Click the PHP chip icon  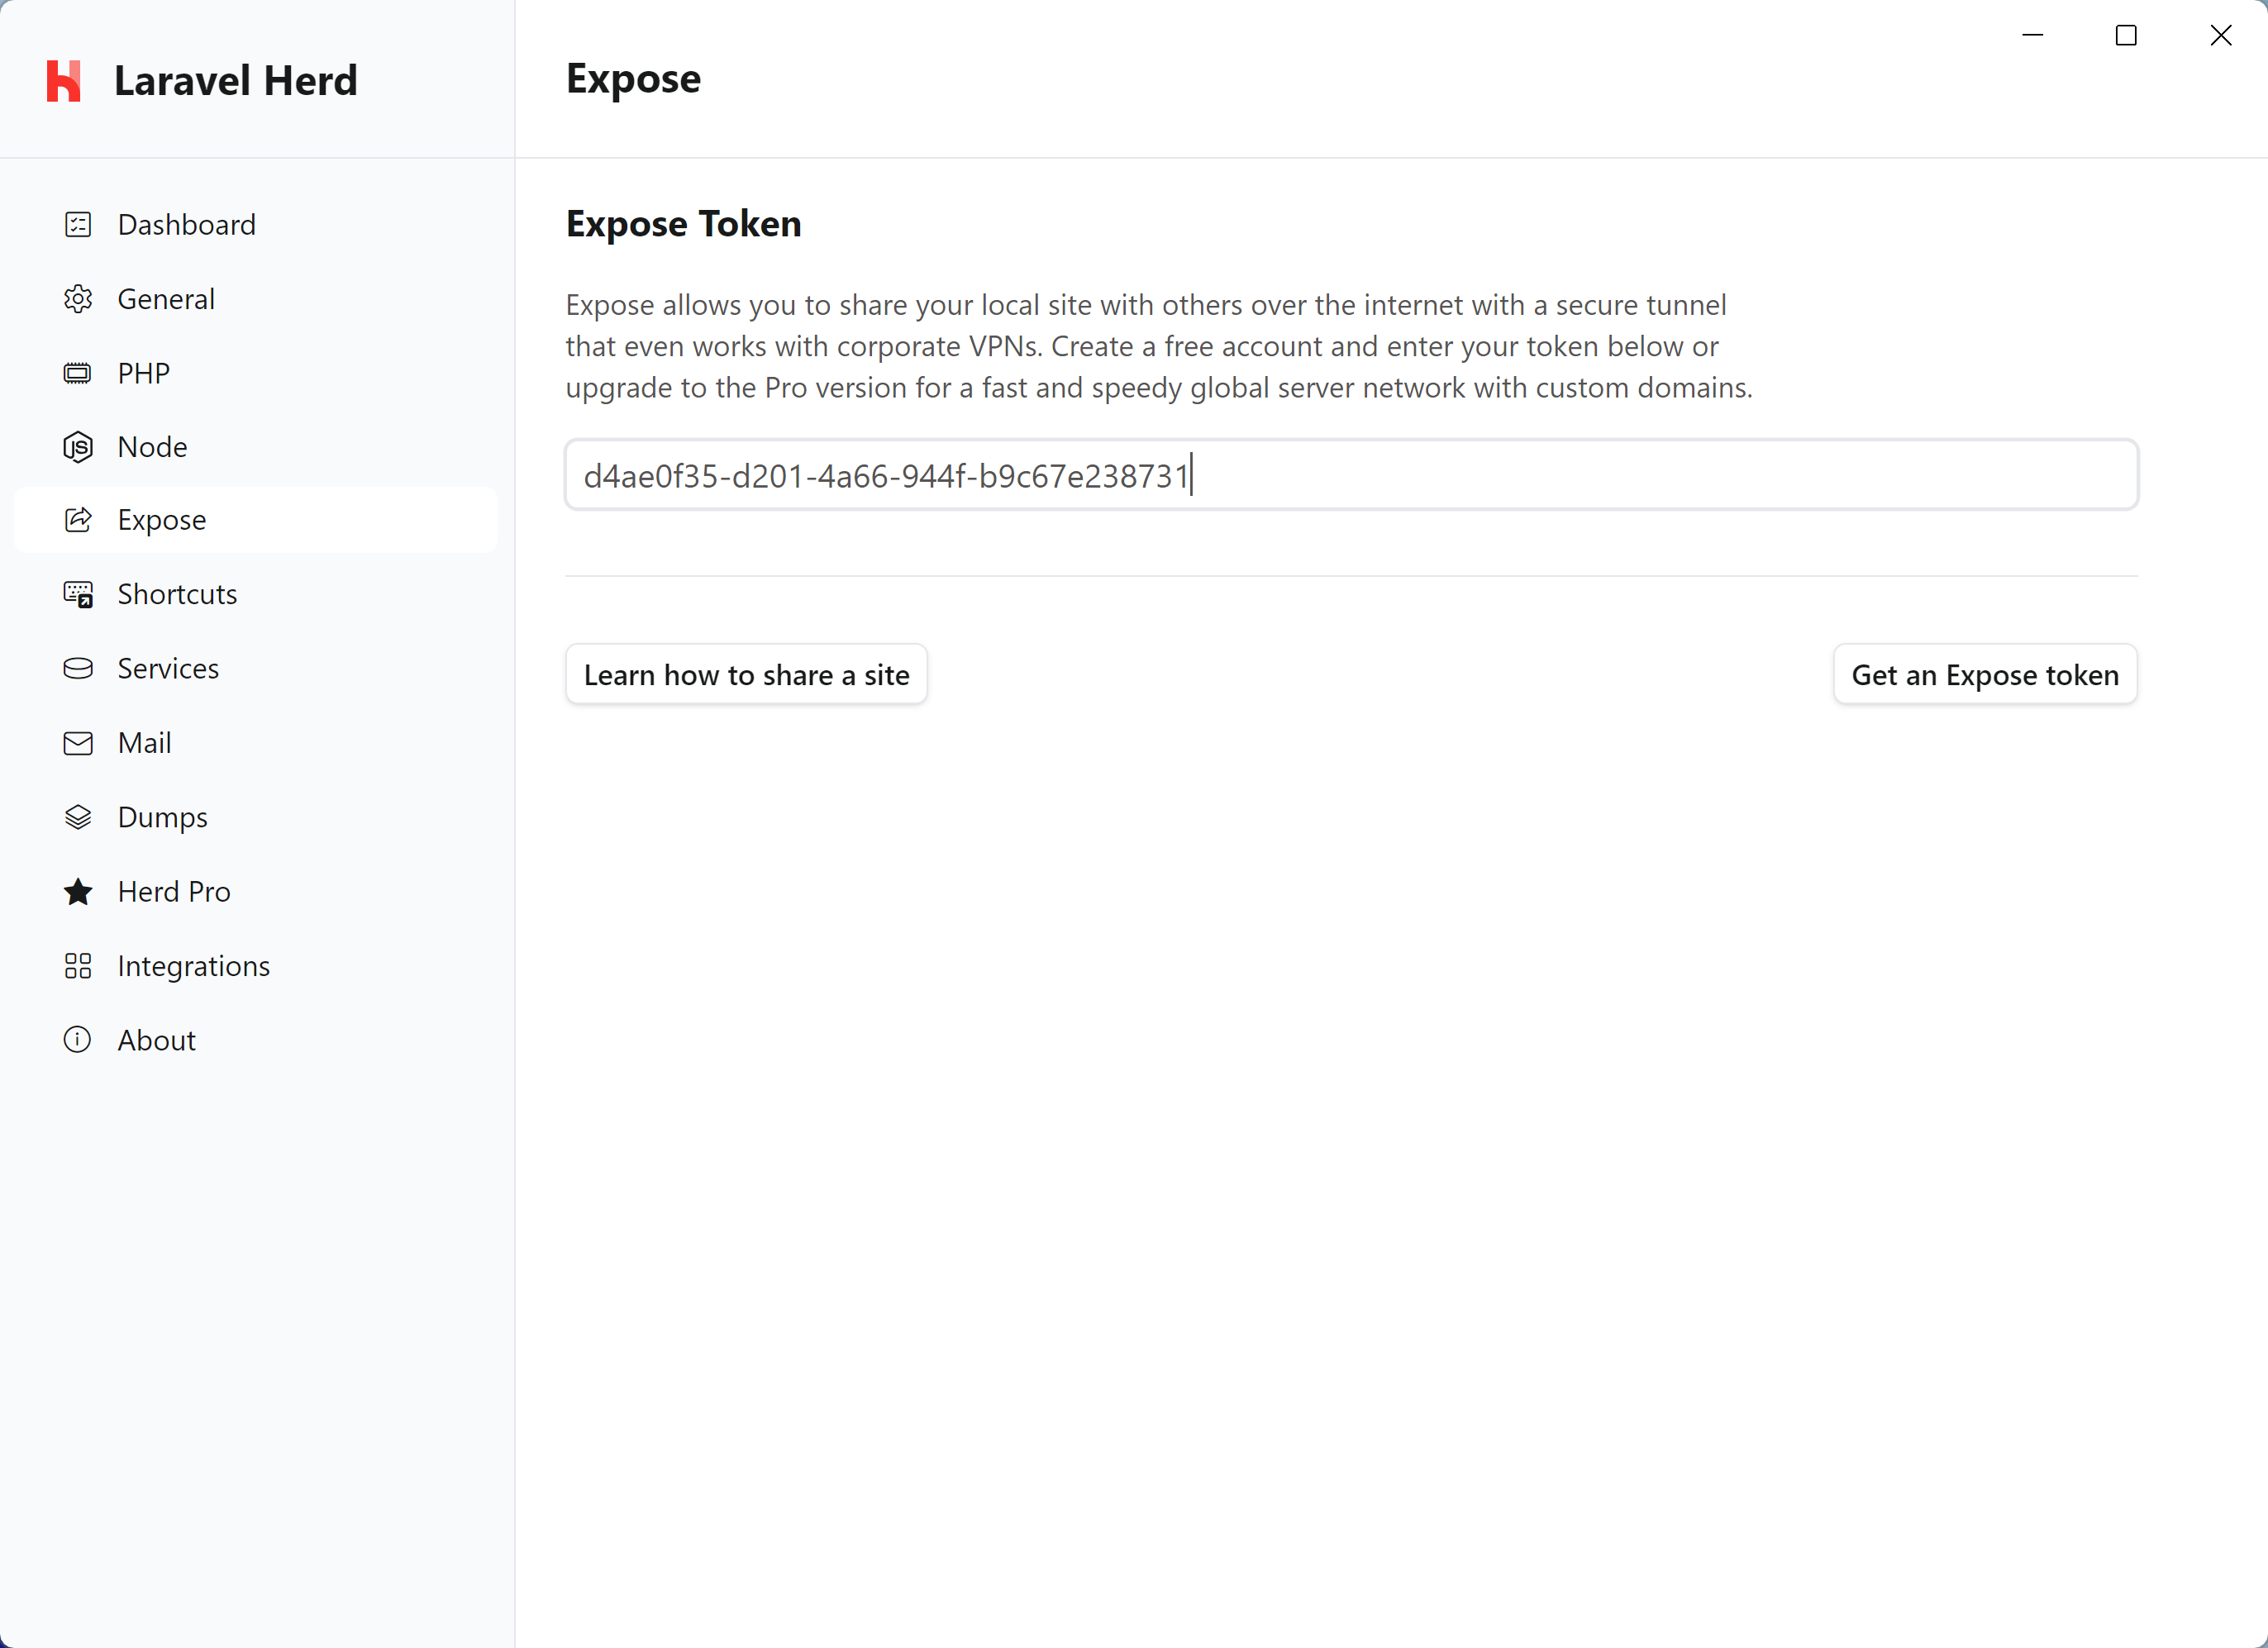77,372
